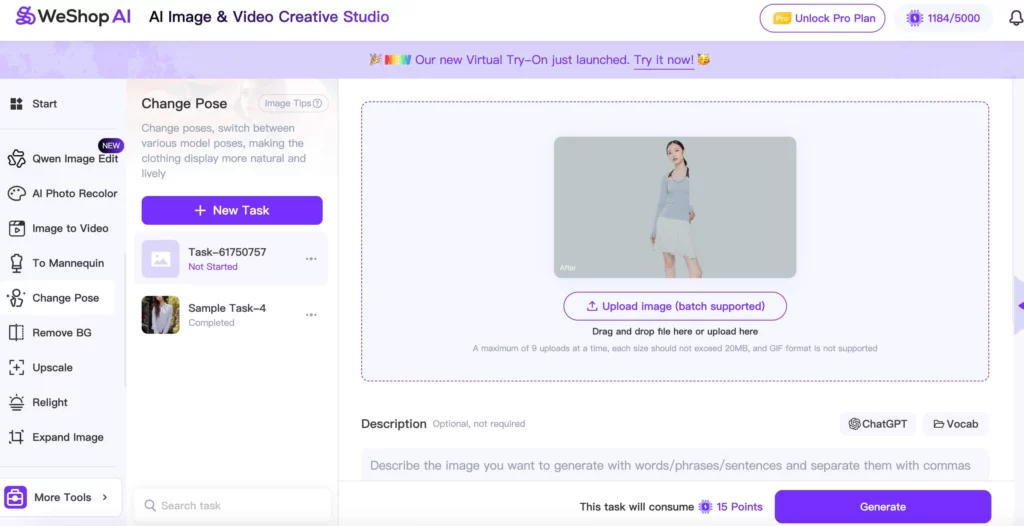Screen dimensions: 1024x526
Task: Click the notification bell icon
Action: (1015, 18)
